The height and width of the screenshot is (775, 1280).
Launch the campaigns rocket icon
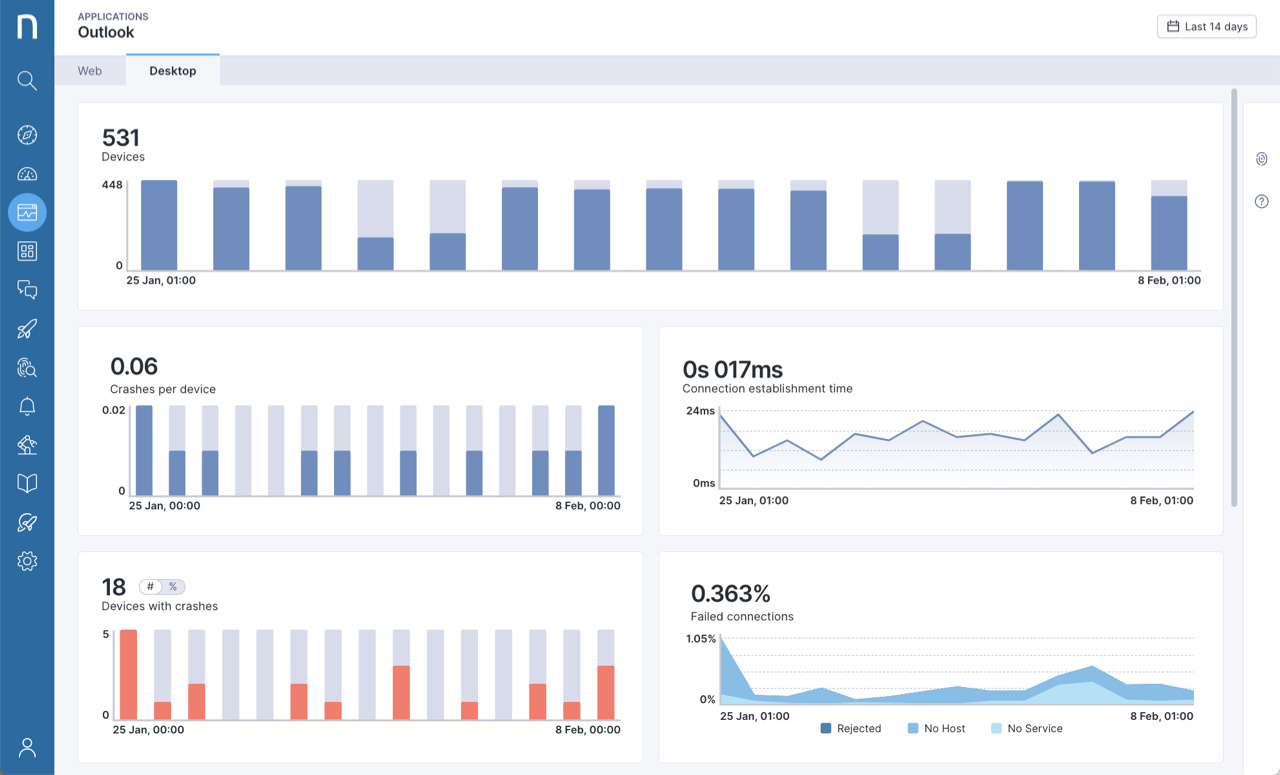(27, 328)
